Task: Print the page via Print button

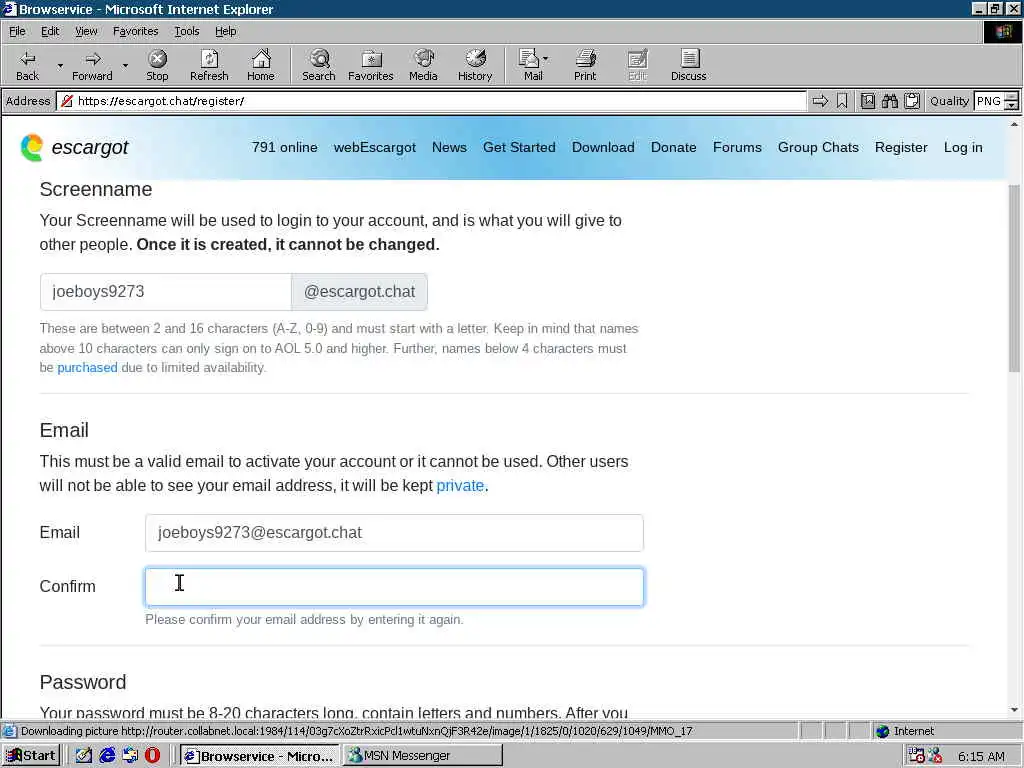Action: coord(585,65)
